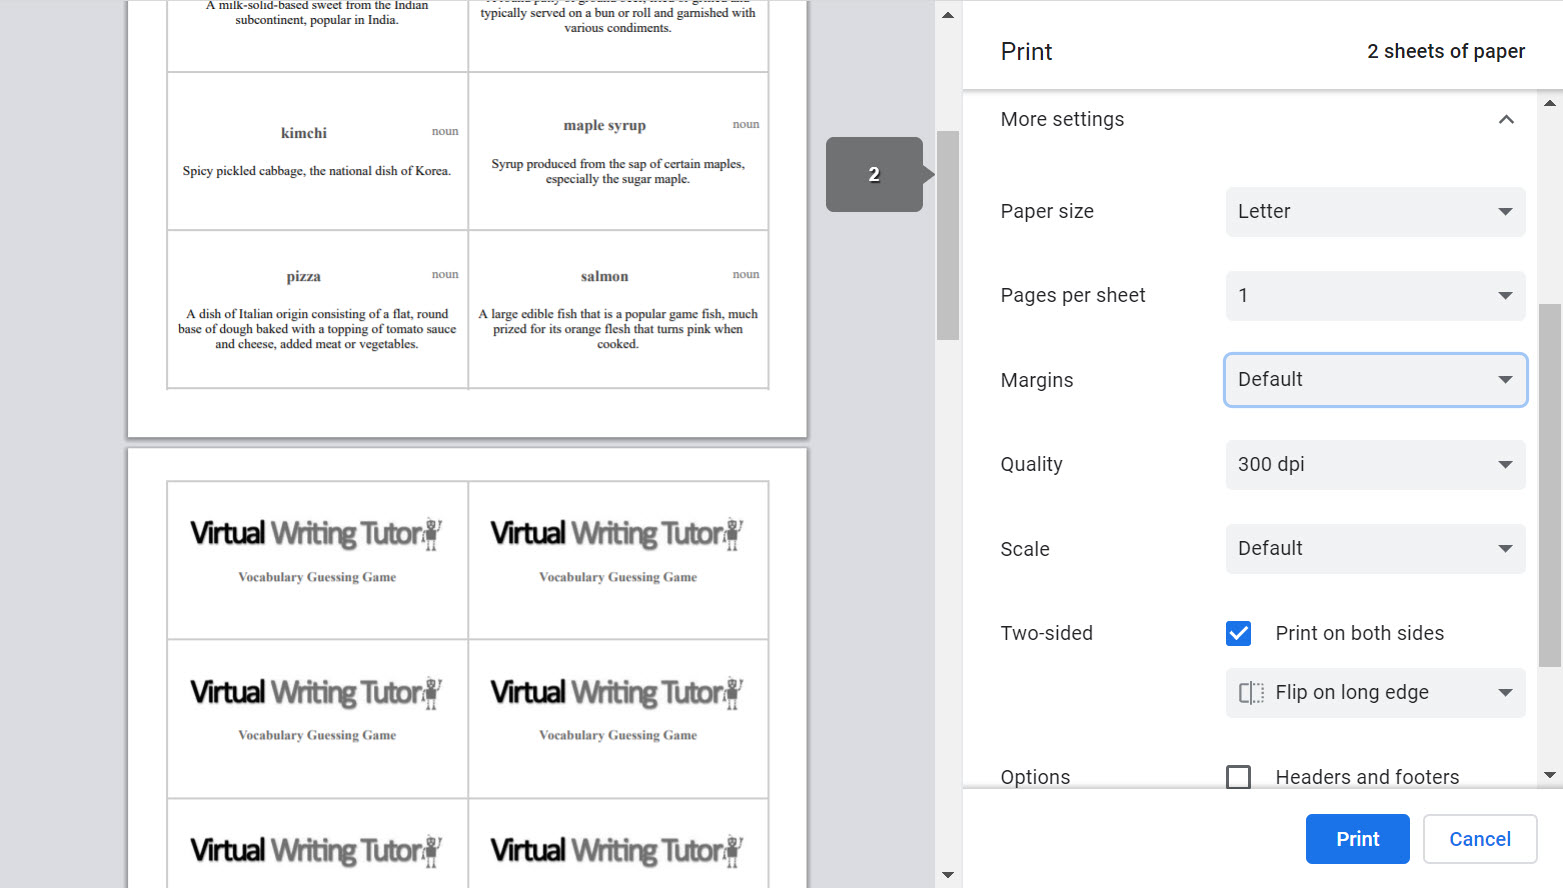Open the Scale dropdown
Image resolution: width=1563 pixels, height=888 pixels.
(1375, 548)
